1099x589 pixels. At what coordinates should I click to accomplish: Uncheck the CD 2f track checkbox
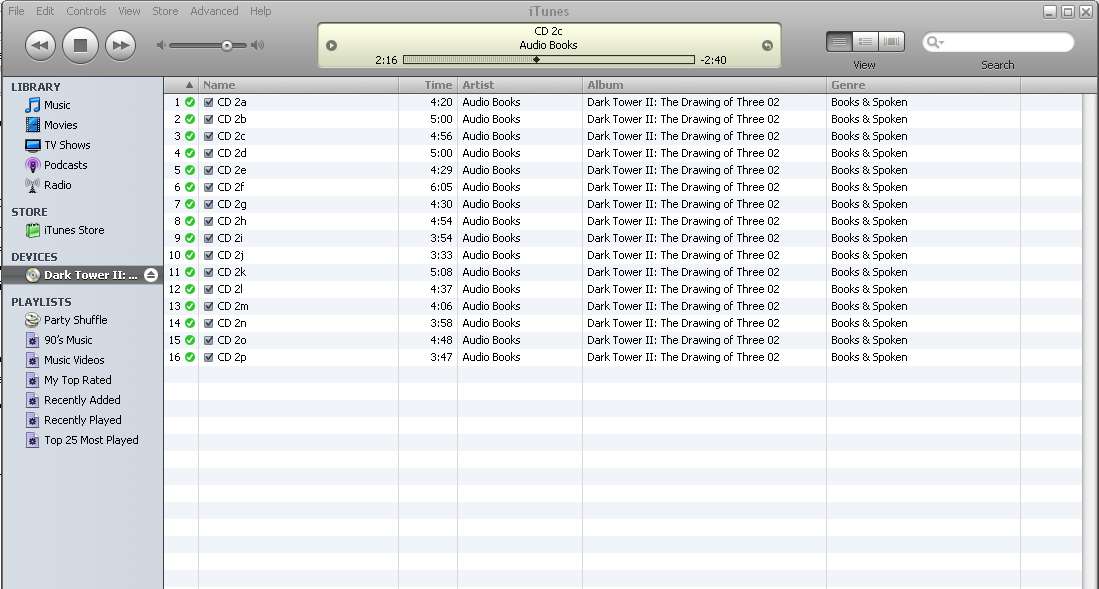pyautogui.click(x=208, y=187)
